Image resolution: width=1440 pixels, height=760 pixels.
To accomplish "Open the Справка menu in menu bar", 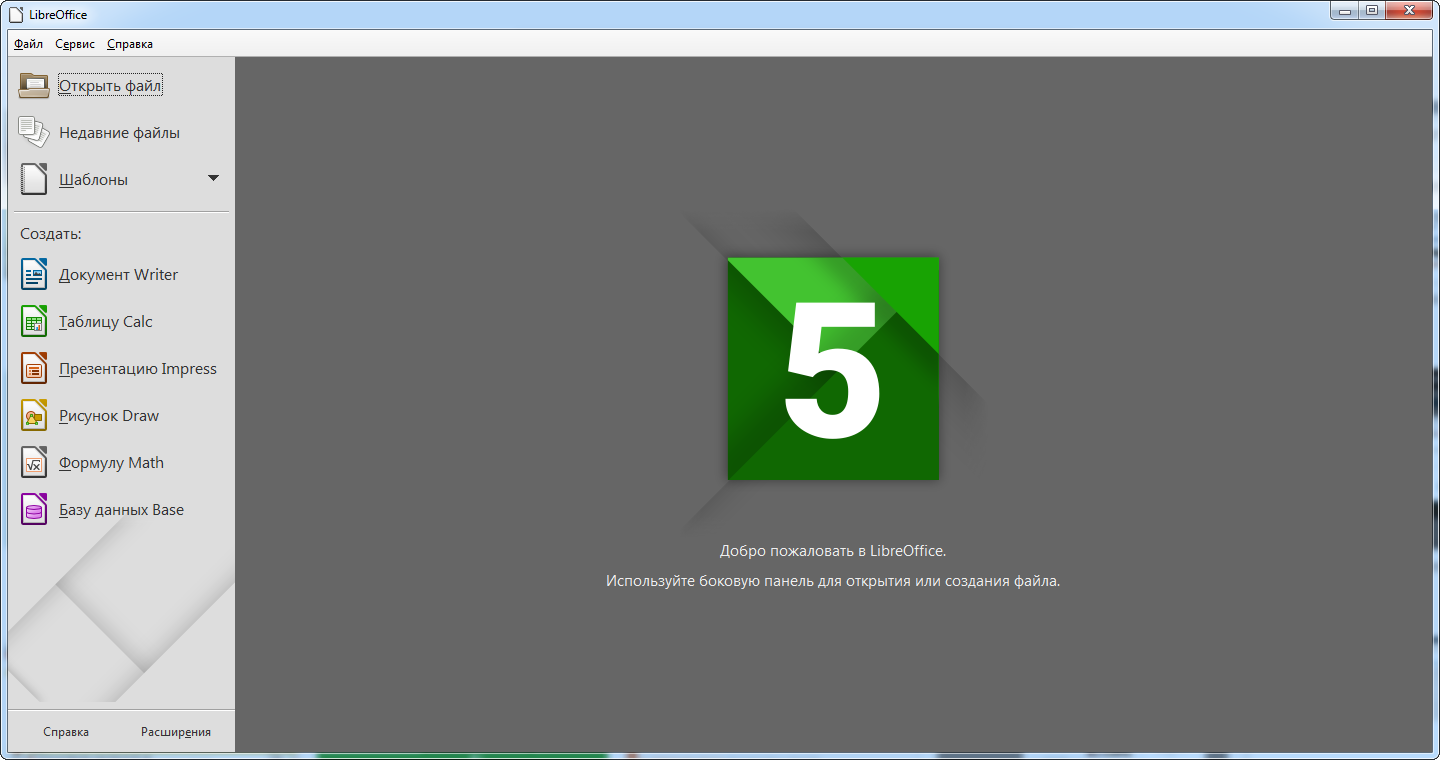I will pos(130,44).
